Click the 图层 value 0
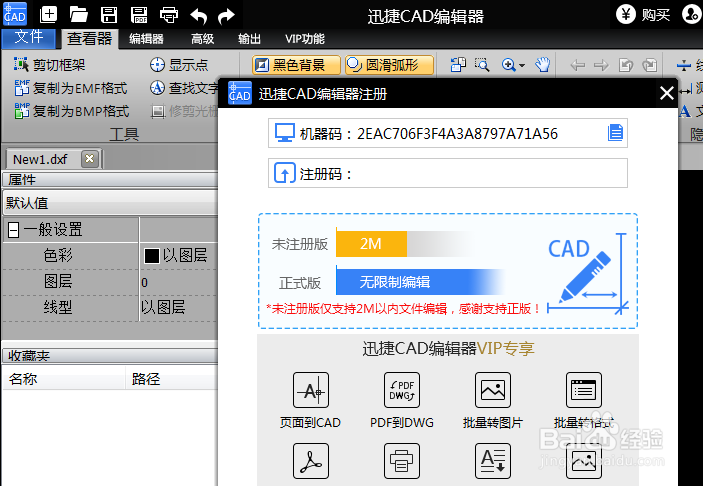 (x=144, y=282)
